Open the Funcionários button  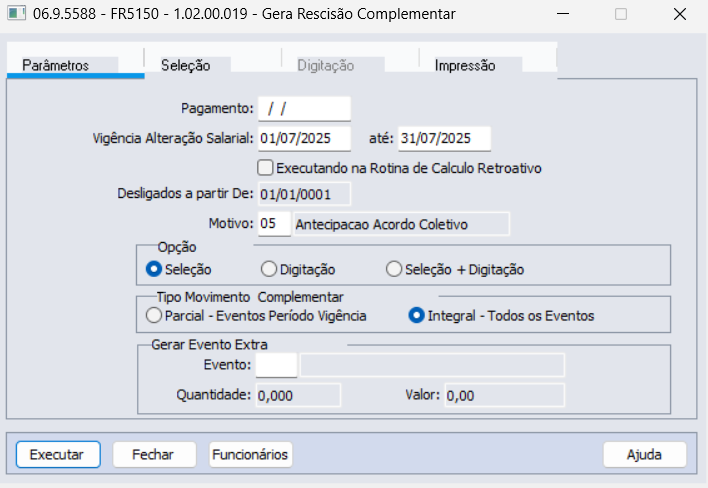250,454
